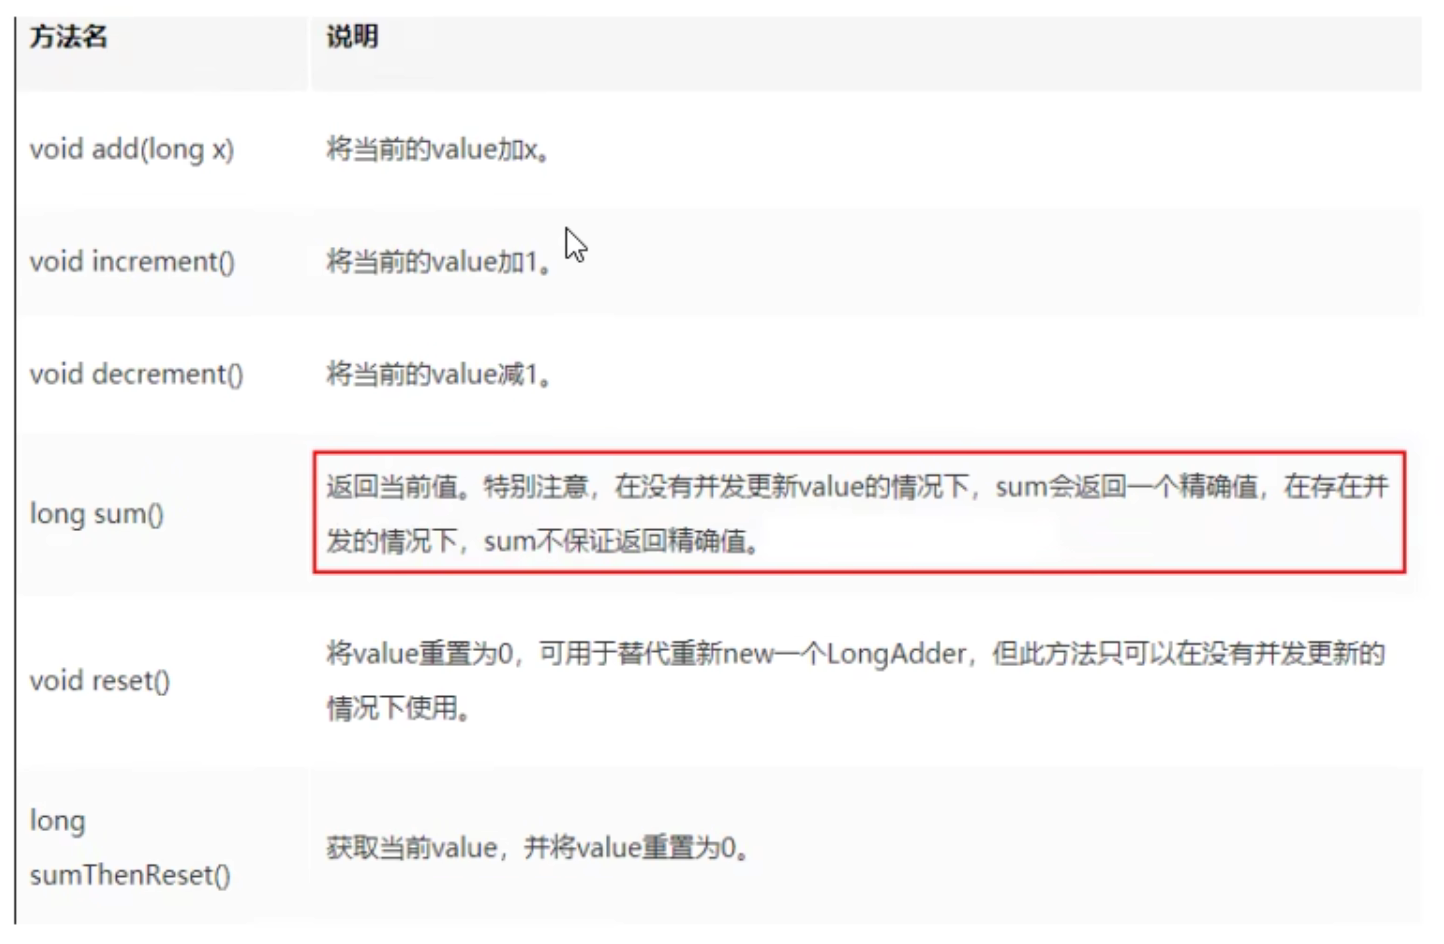Click the 说明 column header
The height and width of the screenshot is (944, 1444).
click(352, 37)
